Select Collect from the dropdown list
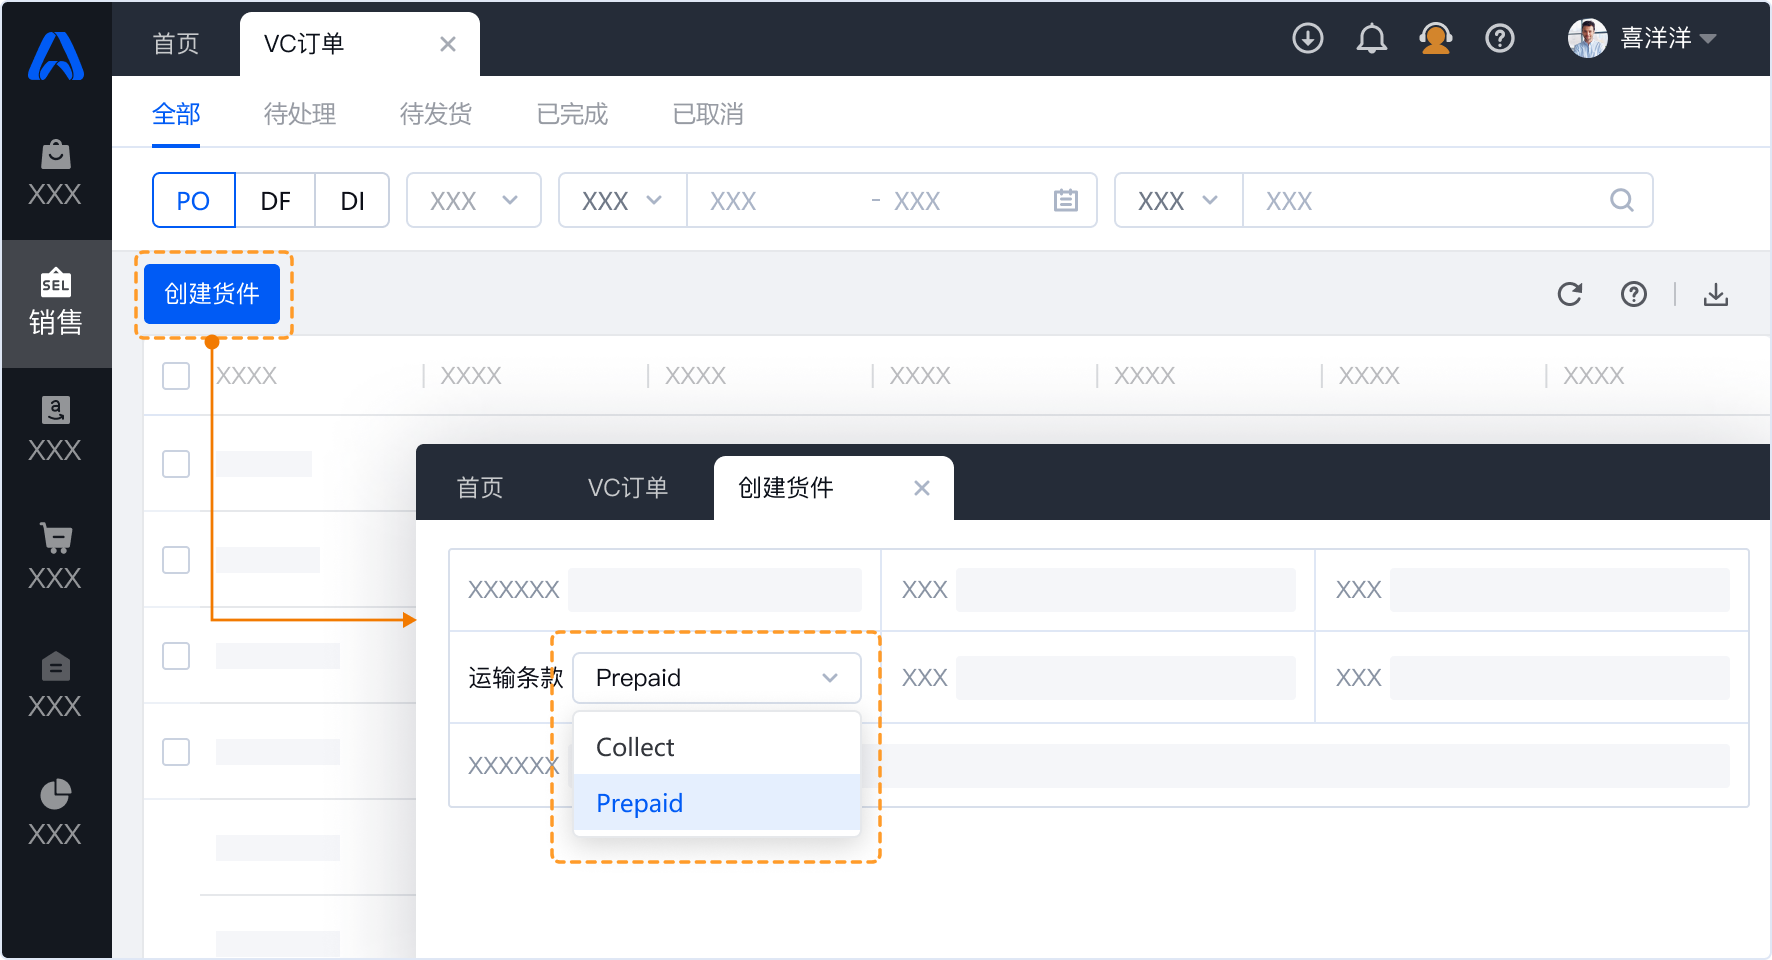This screenshot has height=960, width=1772. click(x=635, y=747)
